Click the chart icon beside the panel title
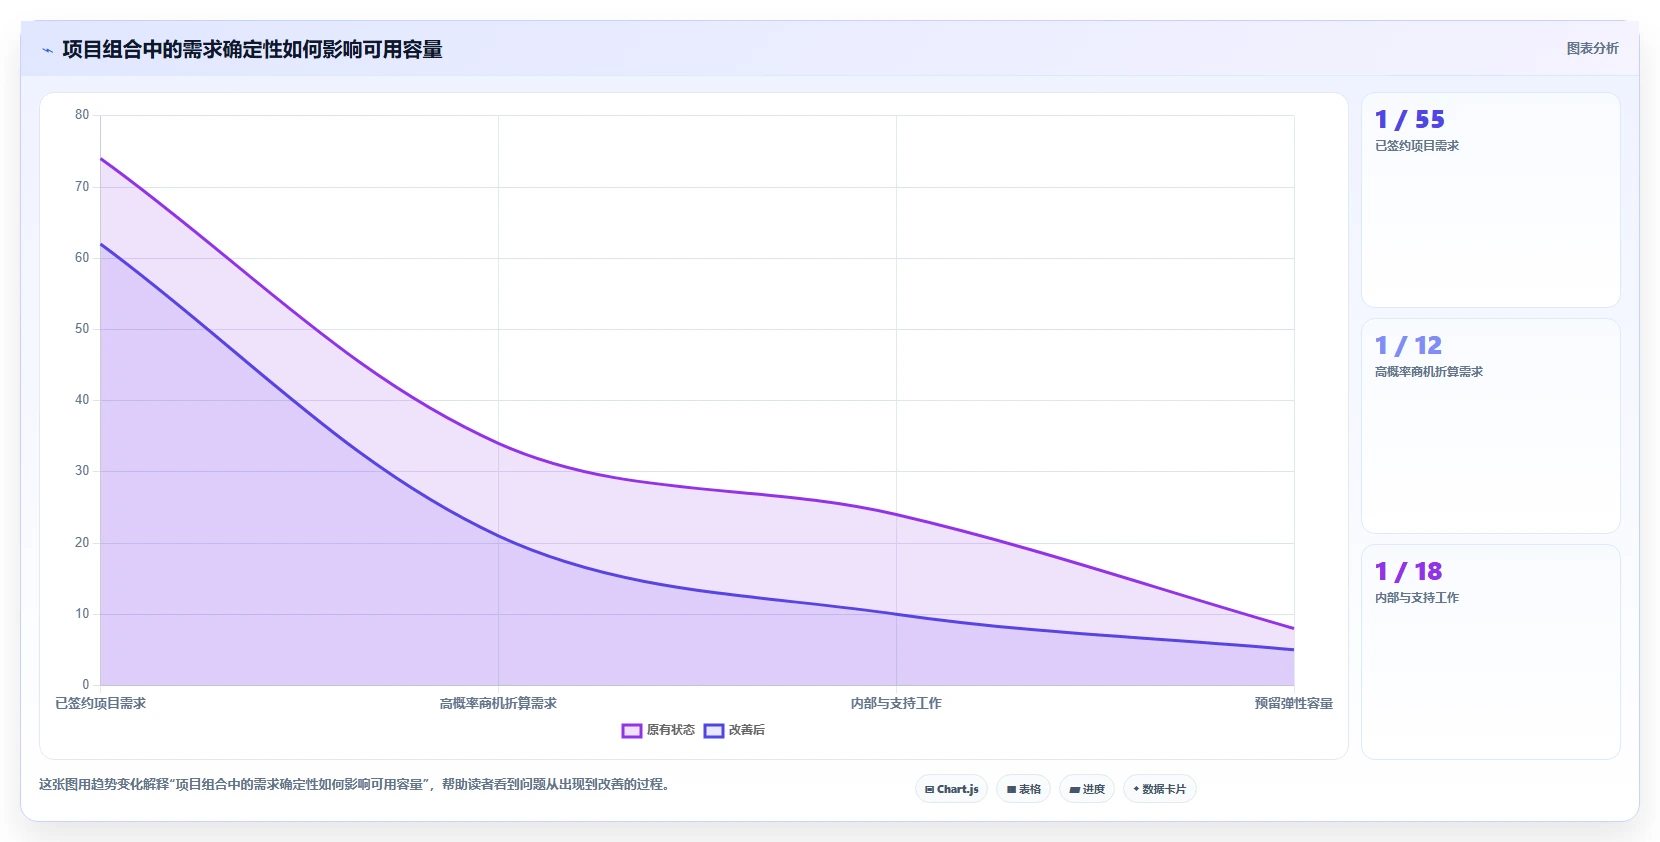The width and height of the screenshot is (1660, 842). [x=47, y=50]
